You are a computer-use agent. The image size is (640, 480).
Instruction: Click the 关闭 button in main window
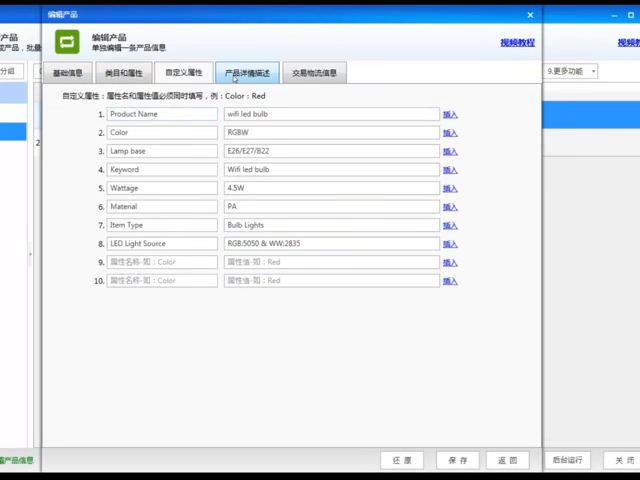pos(624,460)
